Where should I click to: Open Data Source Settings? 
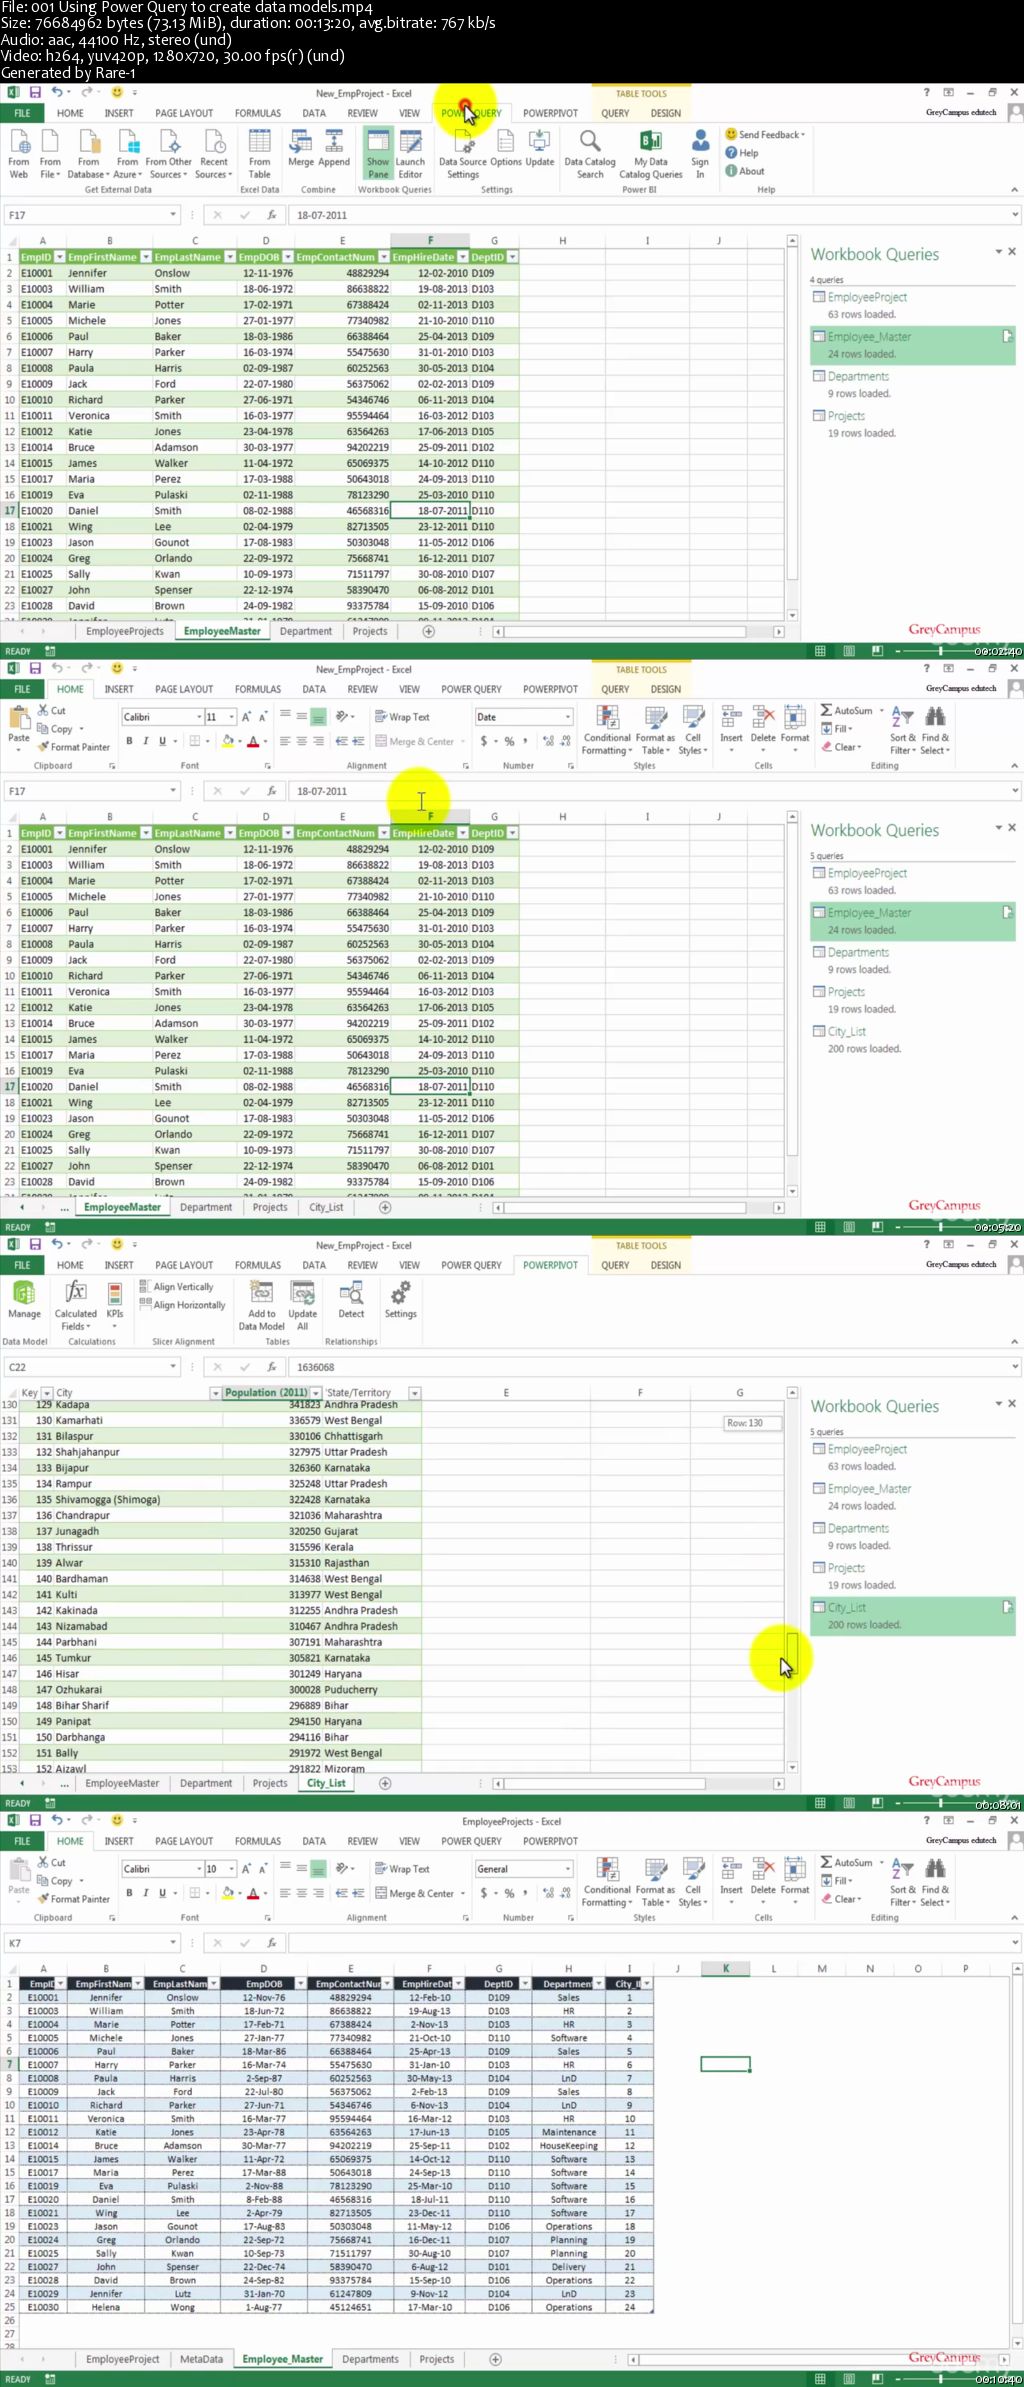coord(463,153)
